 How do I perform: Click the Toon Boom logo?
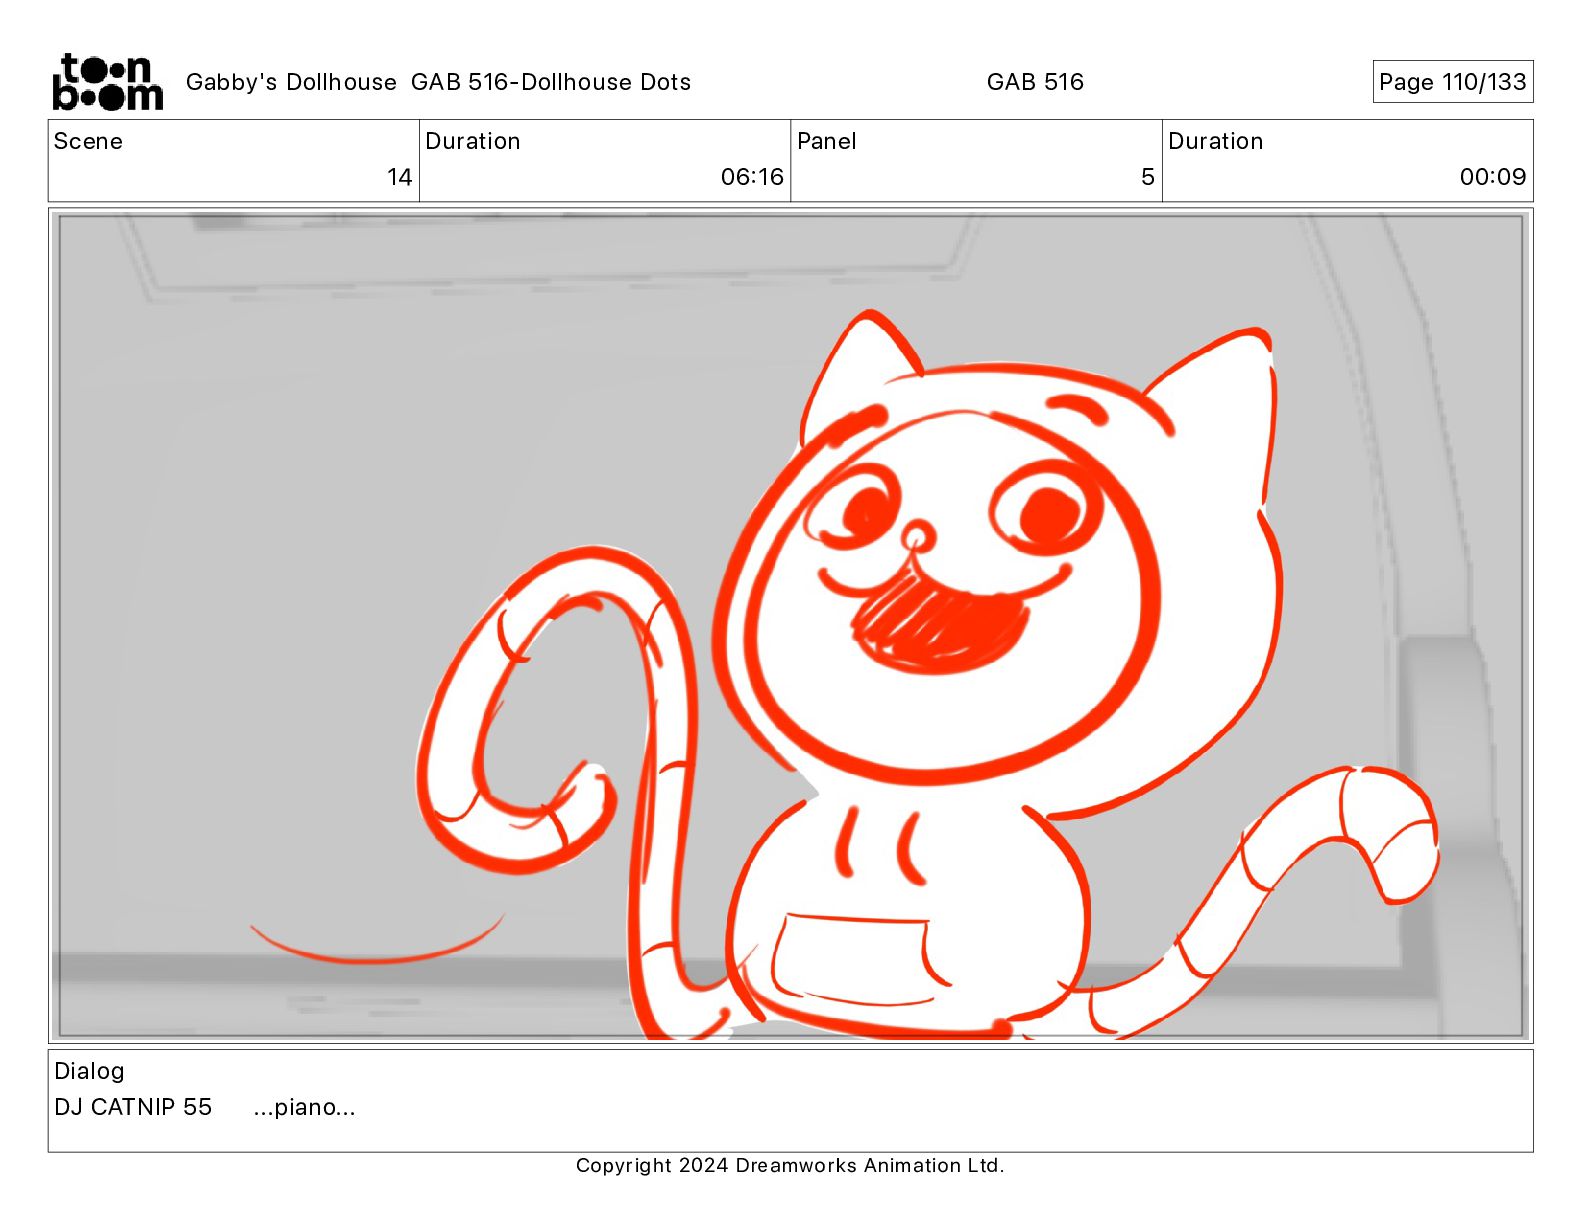[107, 82]
